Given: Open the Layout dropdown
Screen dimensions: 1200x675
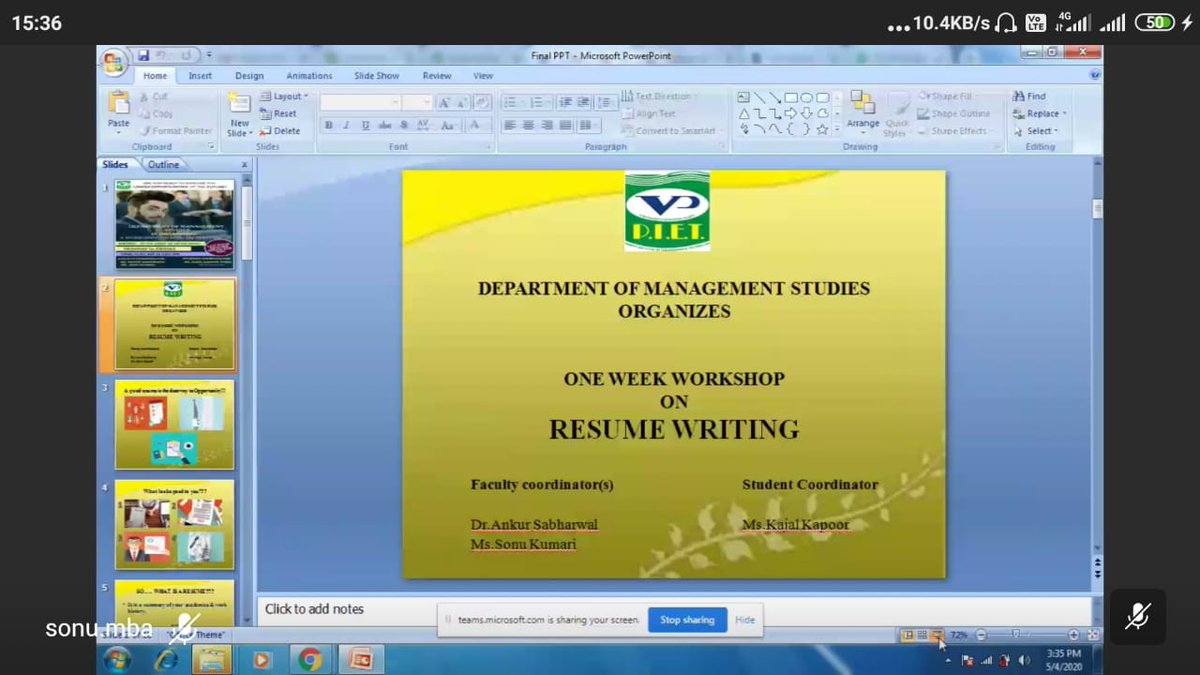Looking at the screenshot, I should tap(284, 97).
